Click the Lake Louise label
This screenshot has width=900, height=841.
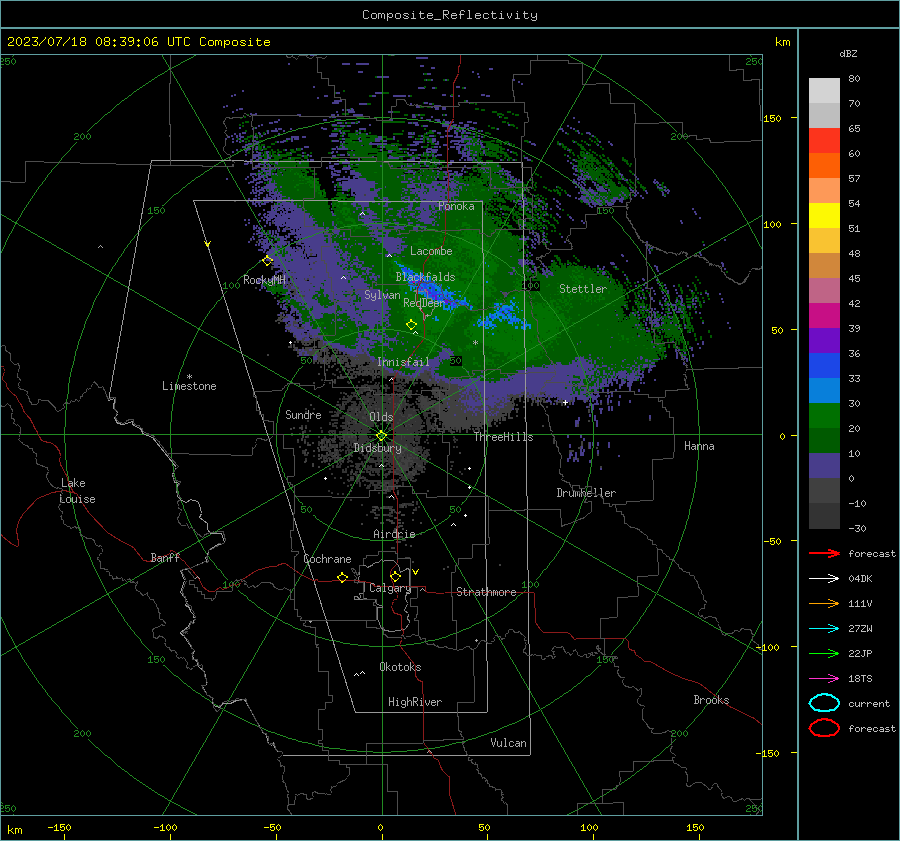[77, 491]
